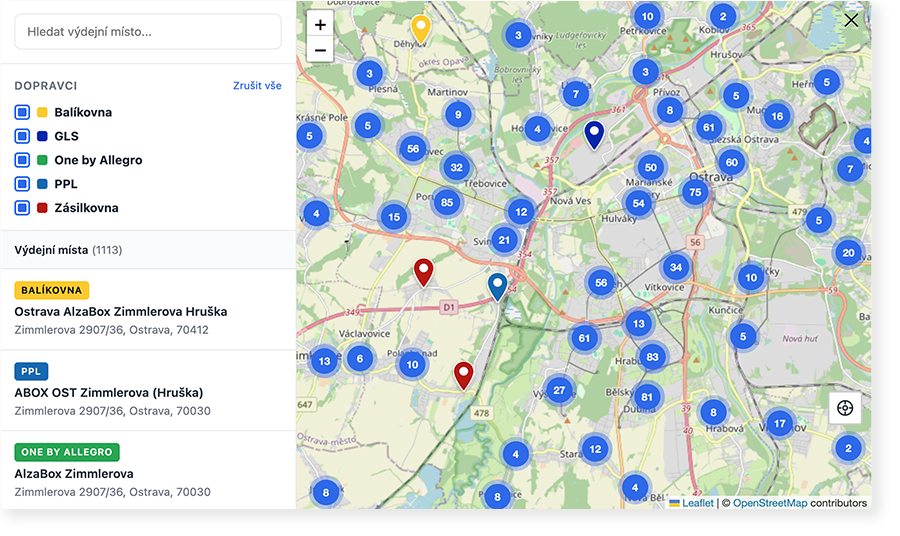
Task: Zoom in the map with plus button
Action: tap(320, 25)
